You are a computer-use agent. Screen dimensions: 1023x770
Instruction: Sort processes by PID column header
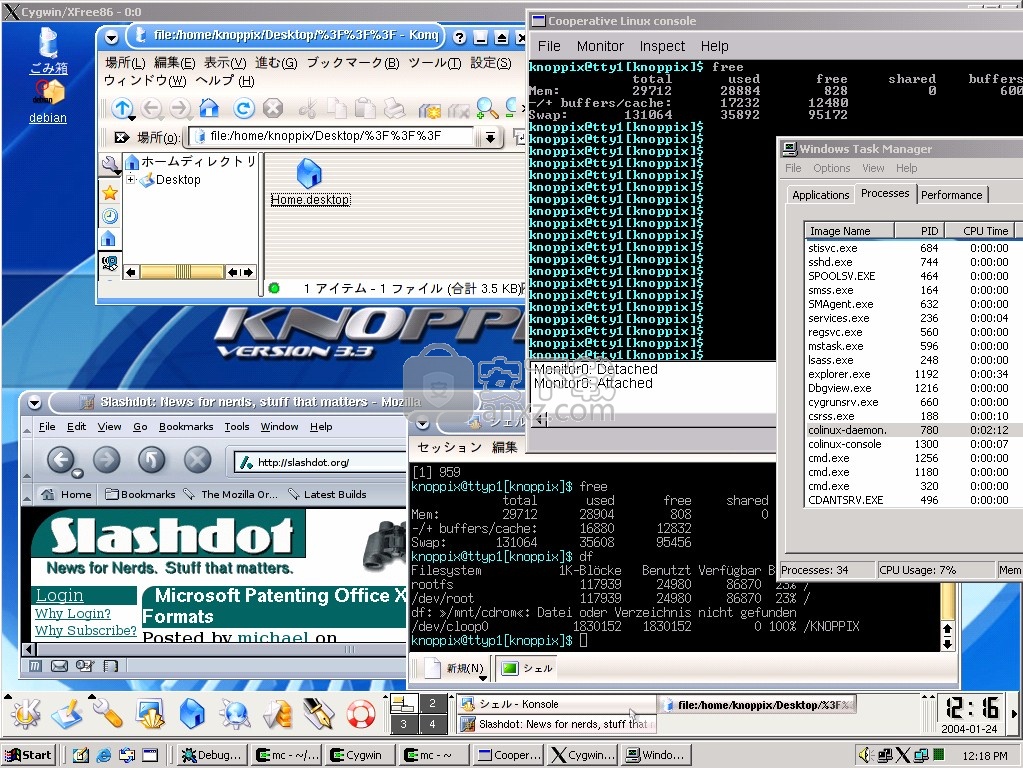921,231
